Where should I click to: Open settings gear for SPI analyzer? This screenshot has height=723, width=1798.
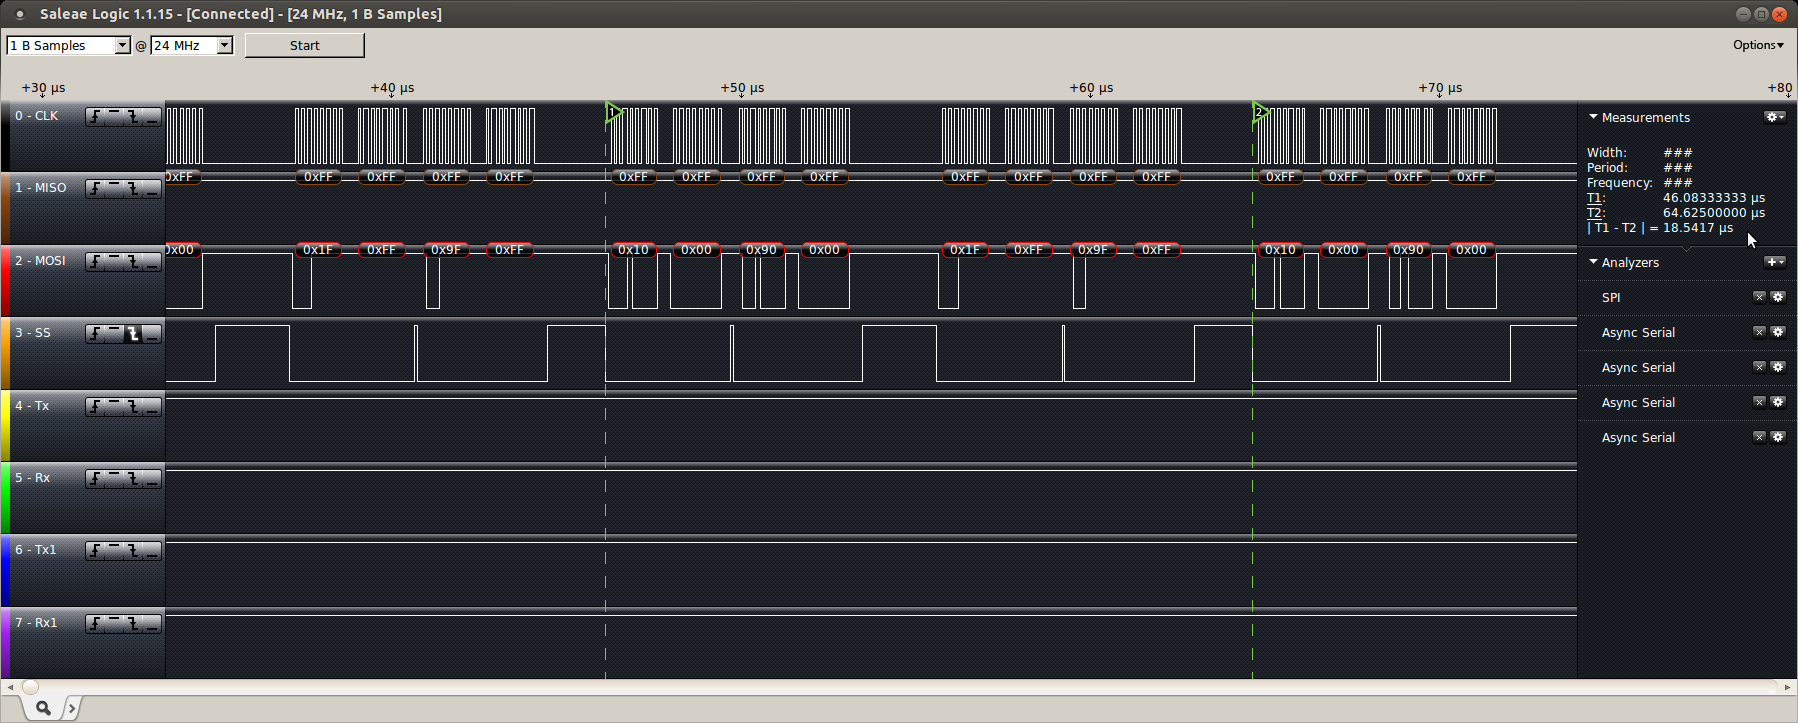(x=1778, y=297)
